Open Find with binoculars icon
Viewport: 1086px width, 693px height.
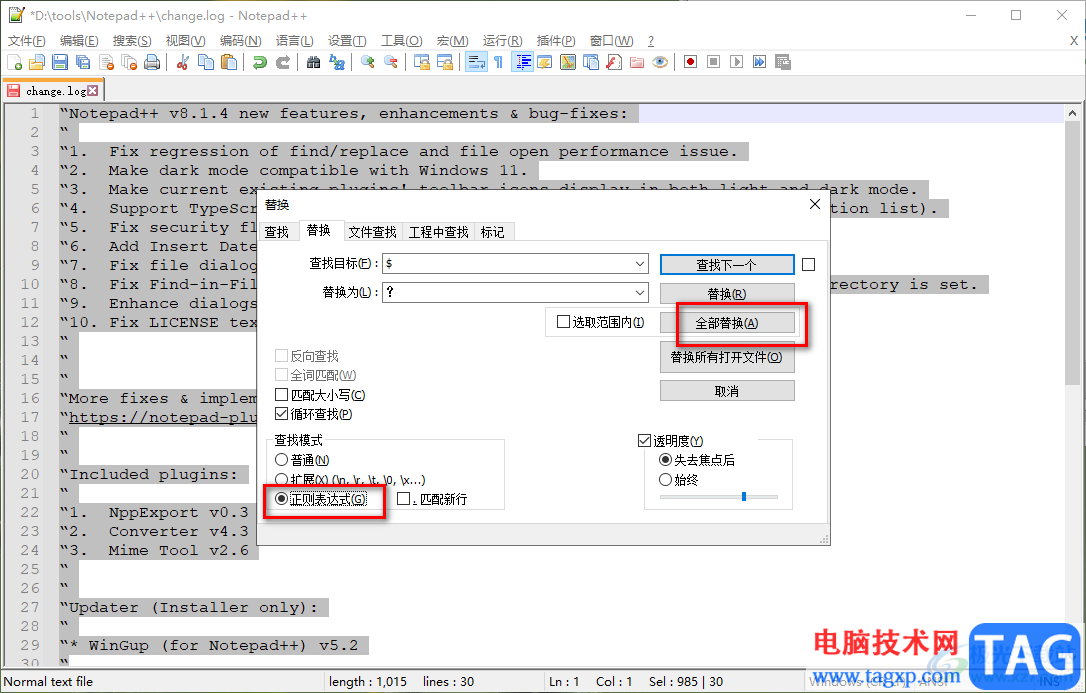coord(314,62)
